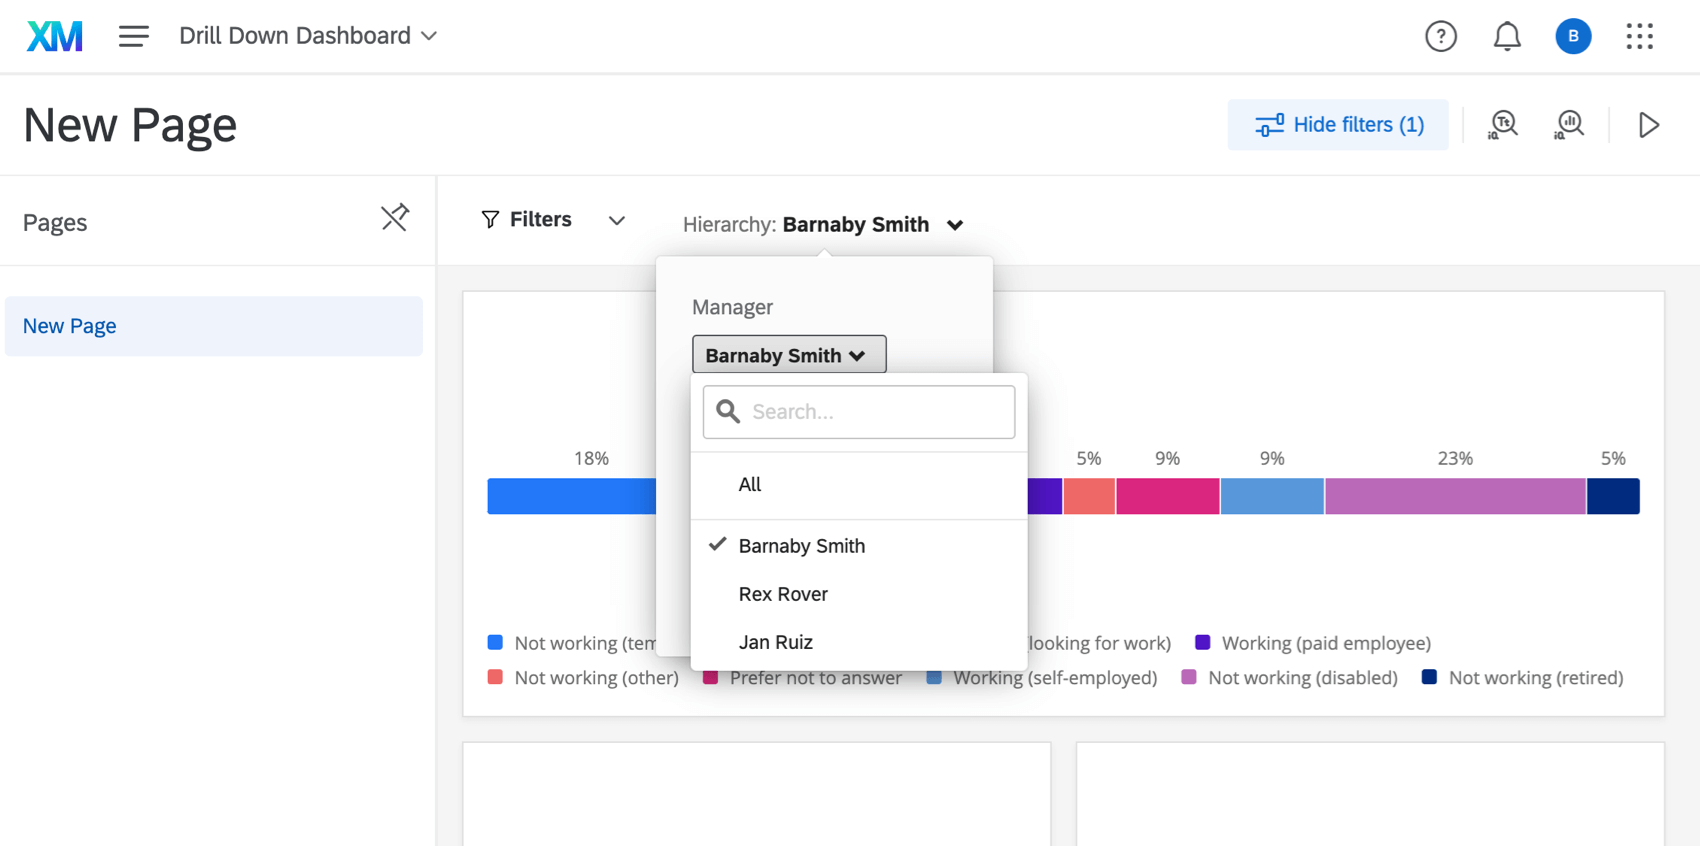This screenshot has height=846, width=1700.
Task: Click the search magnifier icon in dropdown
Action: click(728, 411)
